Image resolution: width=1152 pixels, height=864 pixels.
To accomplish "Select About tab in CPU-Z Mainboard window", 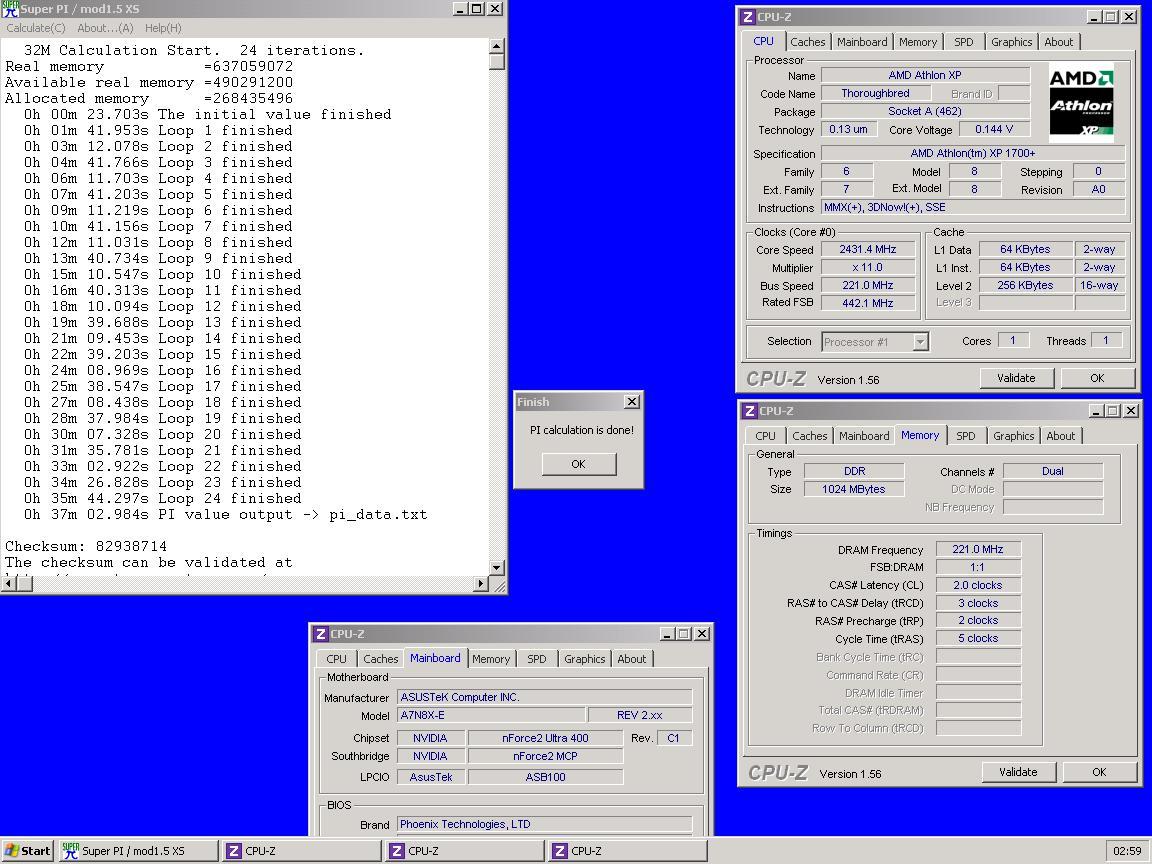I will (x=632, y=659).
